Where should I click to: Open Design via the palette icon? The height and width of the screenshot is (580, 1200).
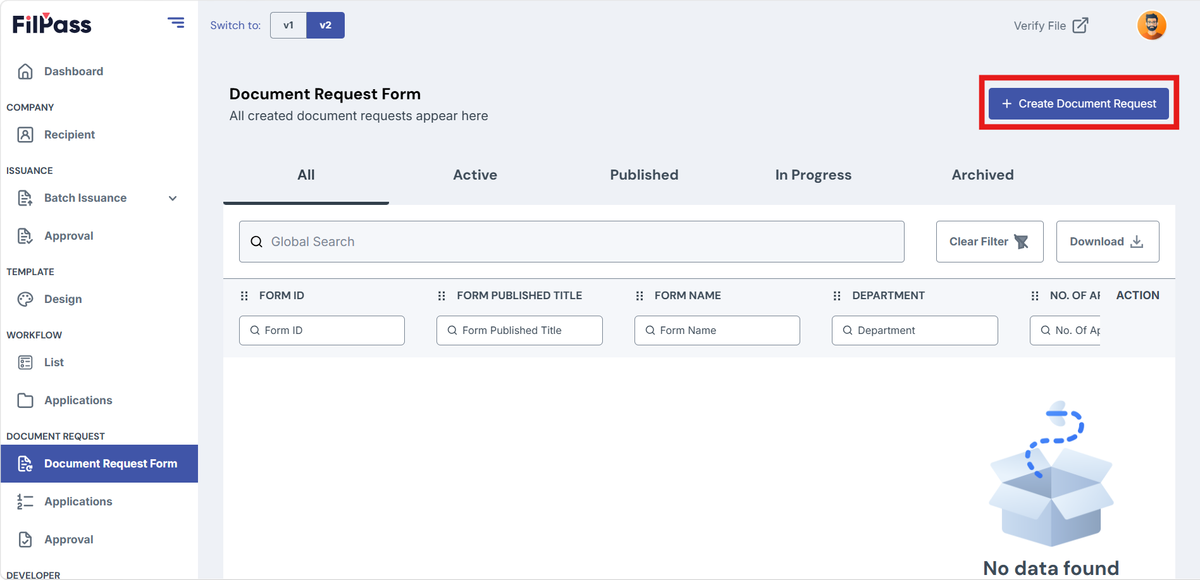pyautogui.click(x=26, y=299)
